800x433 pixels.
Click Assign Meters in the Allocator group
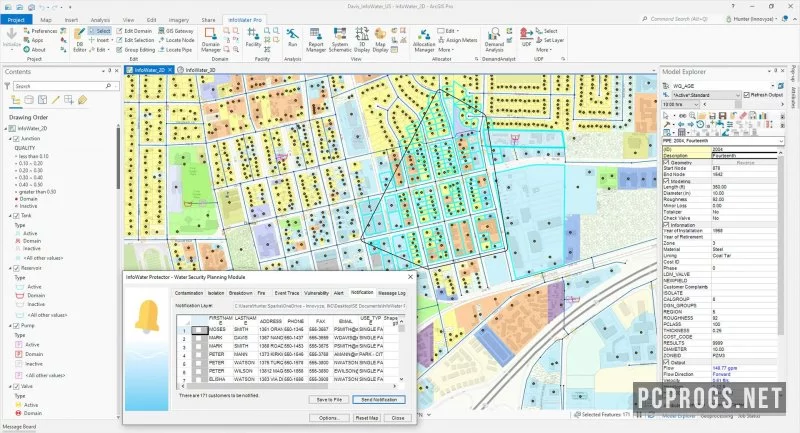tap(457, 40)
